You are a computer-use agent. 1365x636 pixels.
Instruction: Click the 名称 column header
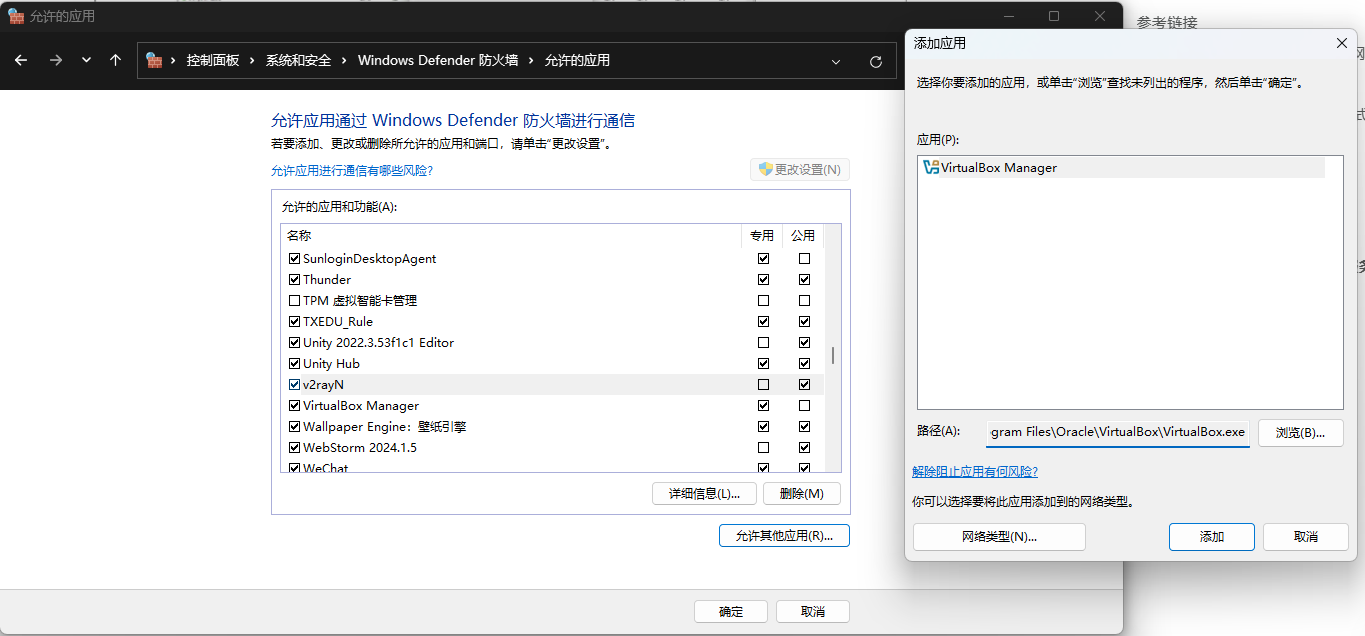tap(299, 236)
